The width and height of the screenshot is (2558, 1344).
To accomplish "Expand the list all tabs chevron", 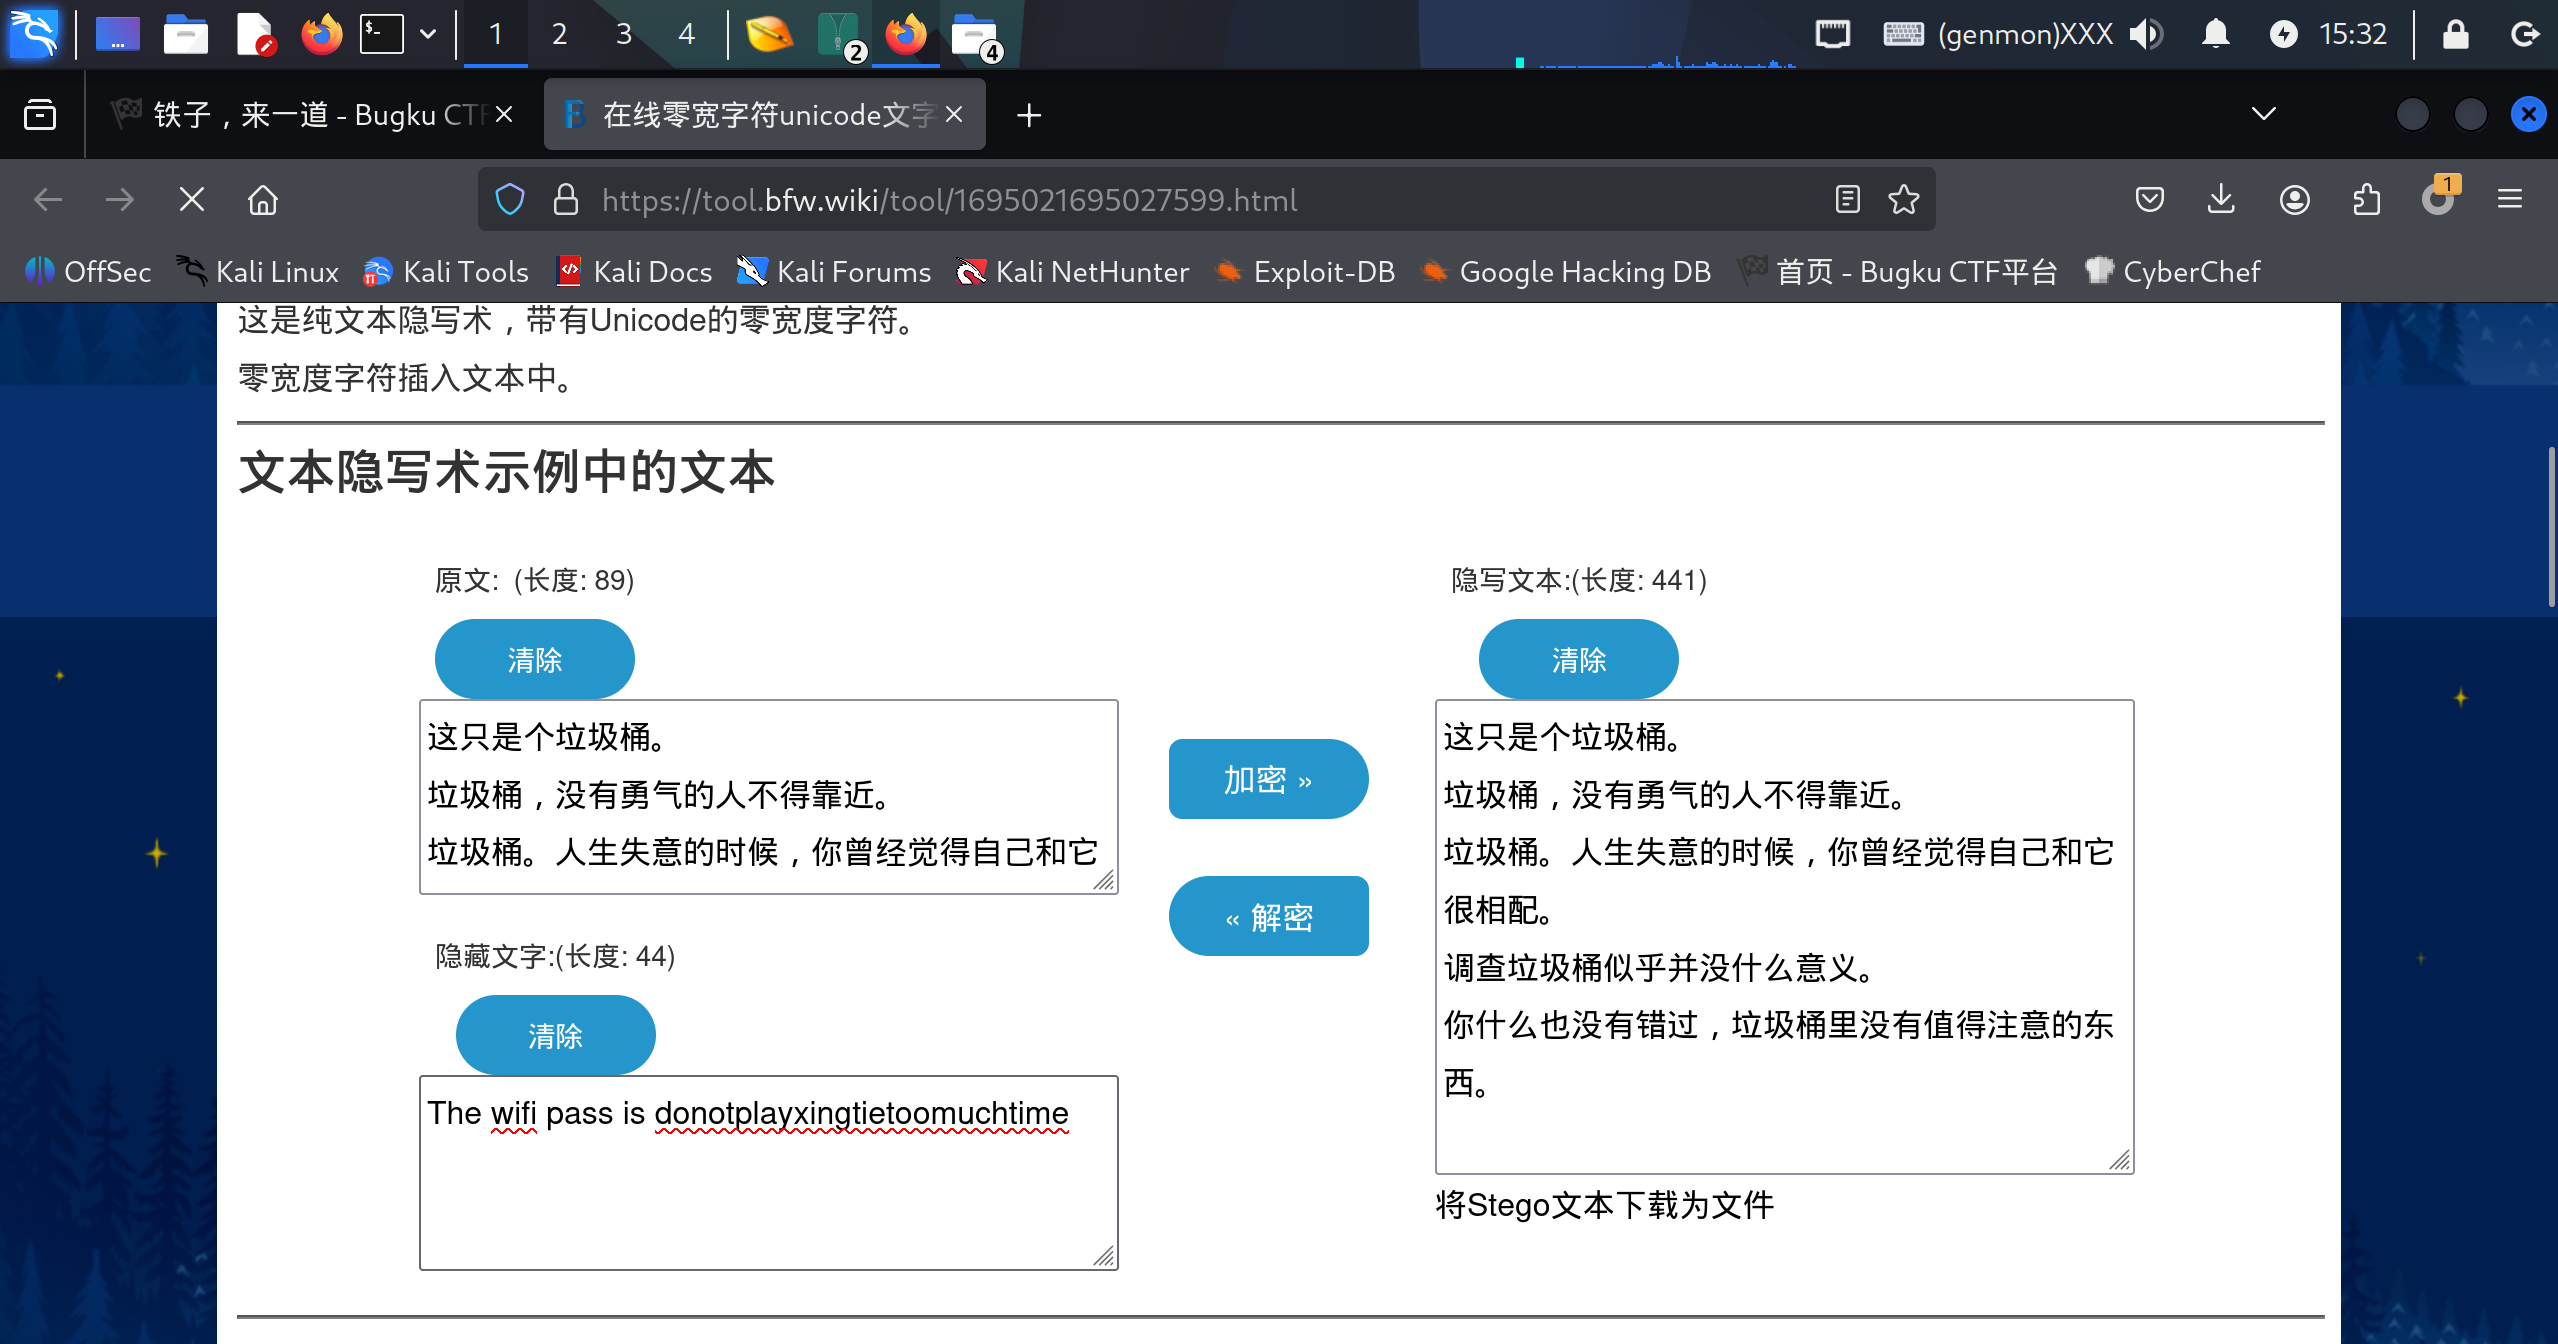I will pos(2263,114).
